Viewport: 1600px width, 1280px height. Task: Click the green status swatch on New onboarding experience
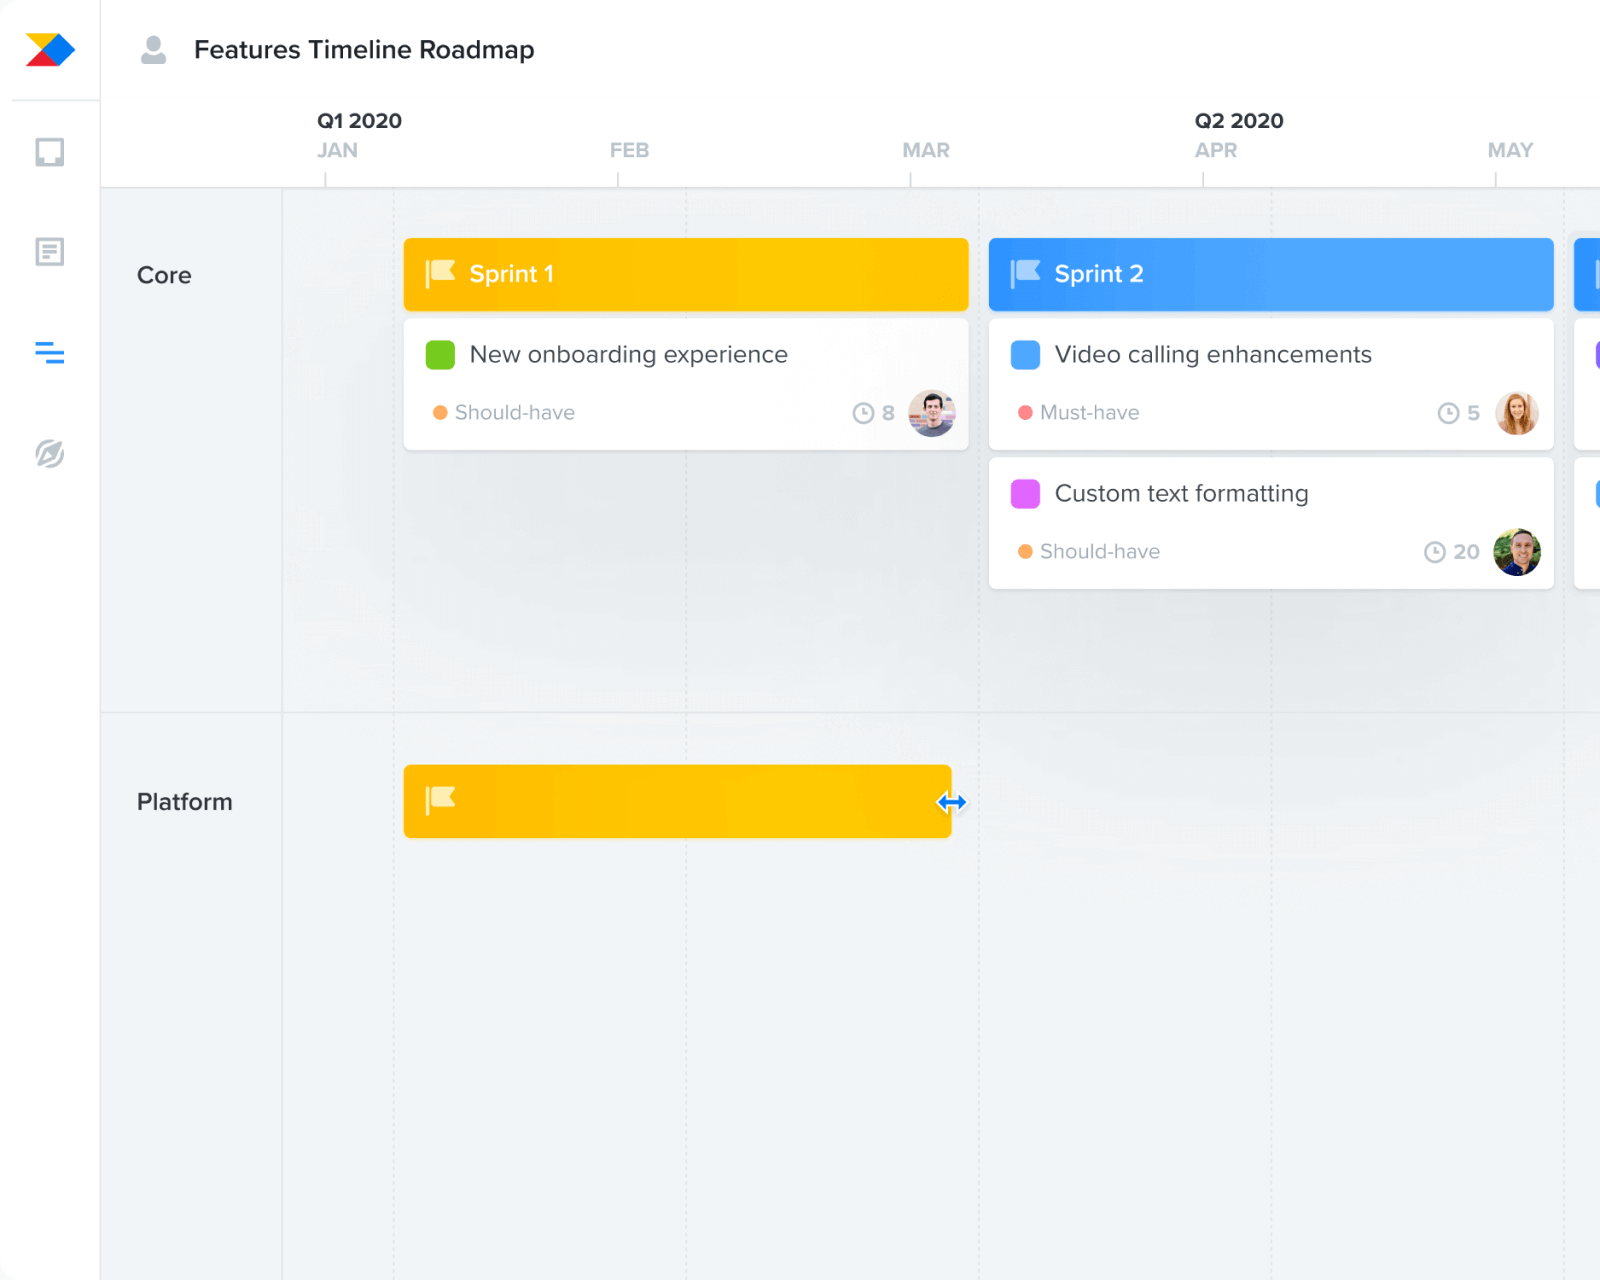[440, 354]
